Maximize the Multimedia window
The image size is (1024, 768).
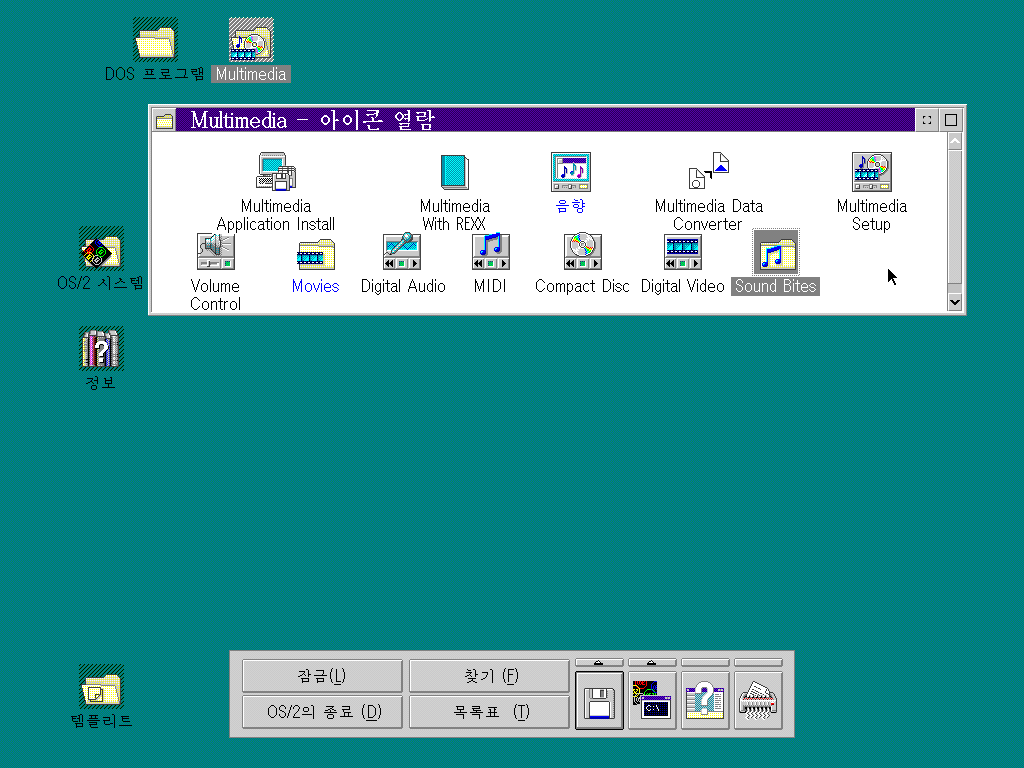click(x=951, y=120)
